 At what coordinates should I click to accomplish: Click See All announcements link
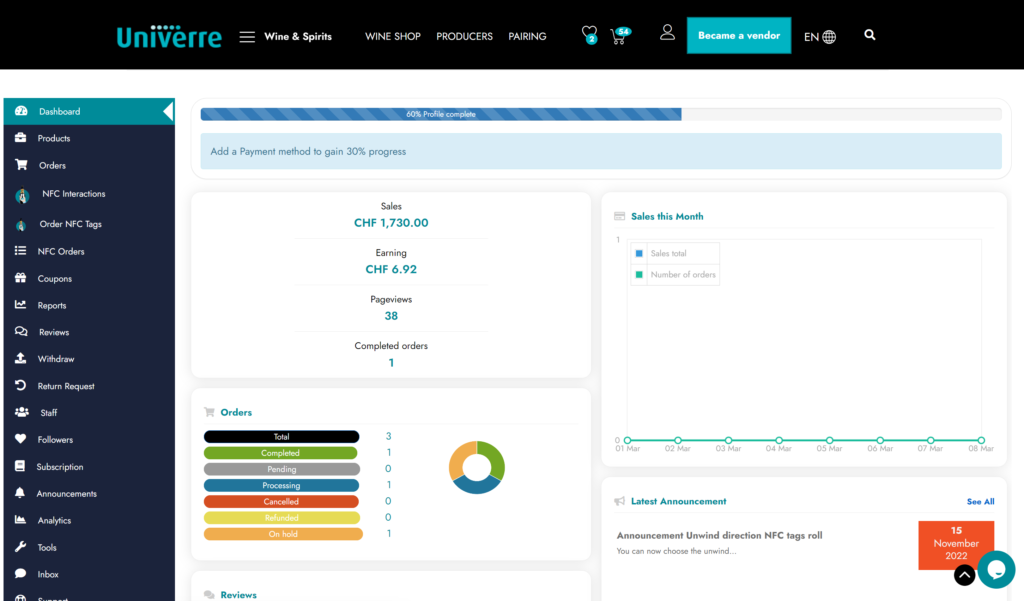click(980, 502)
